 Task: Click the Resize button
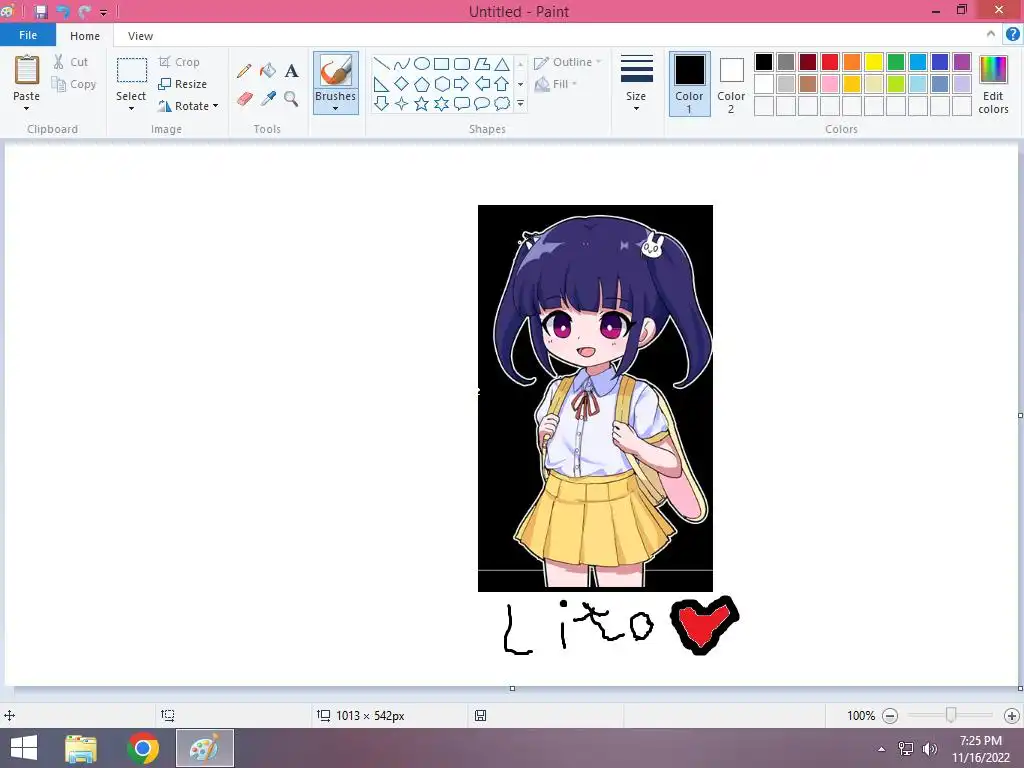[x=183, y=84]
